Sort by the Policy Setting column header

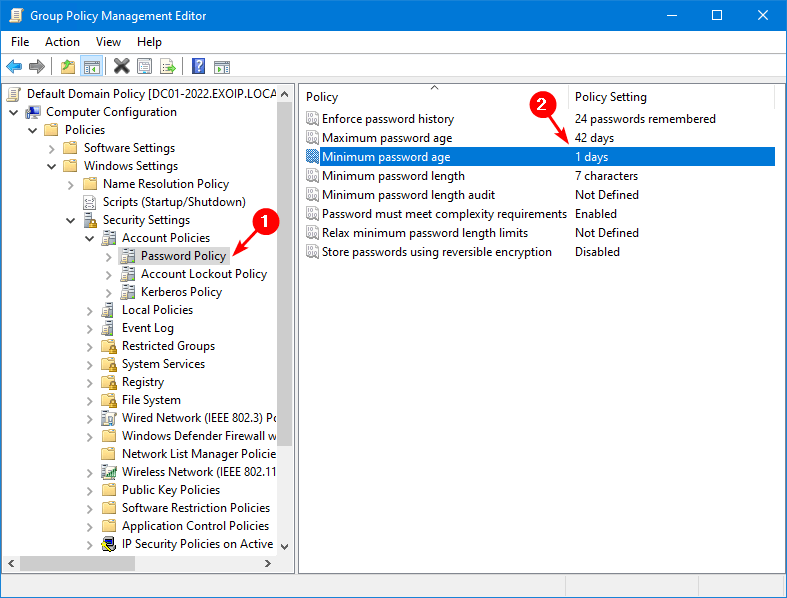610,97
